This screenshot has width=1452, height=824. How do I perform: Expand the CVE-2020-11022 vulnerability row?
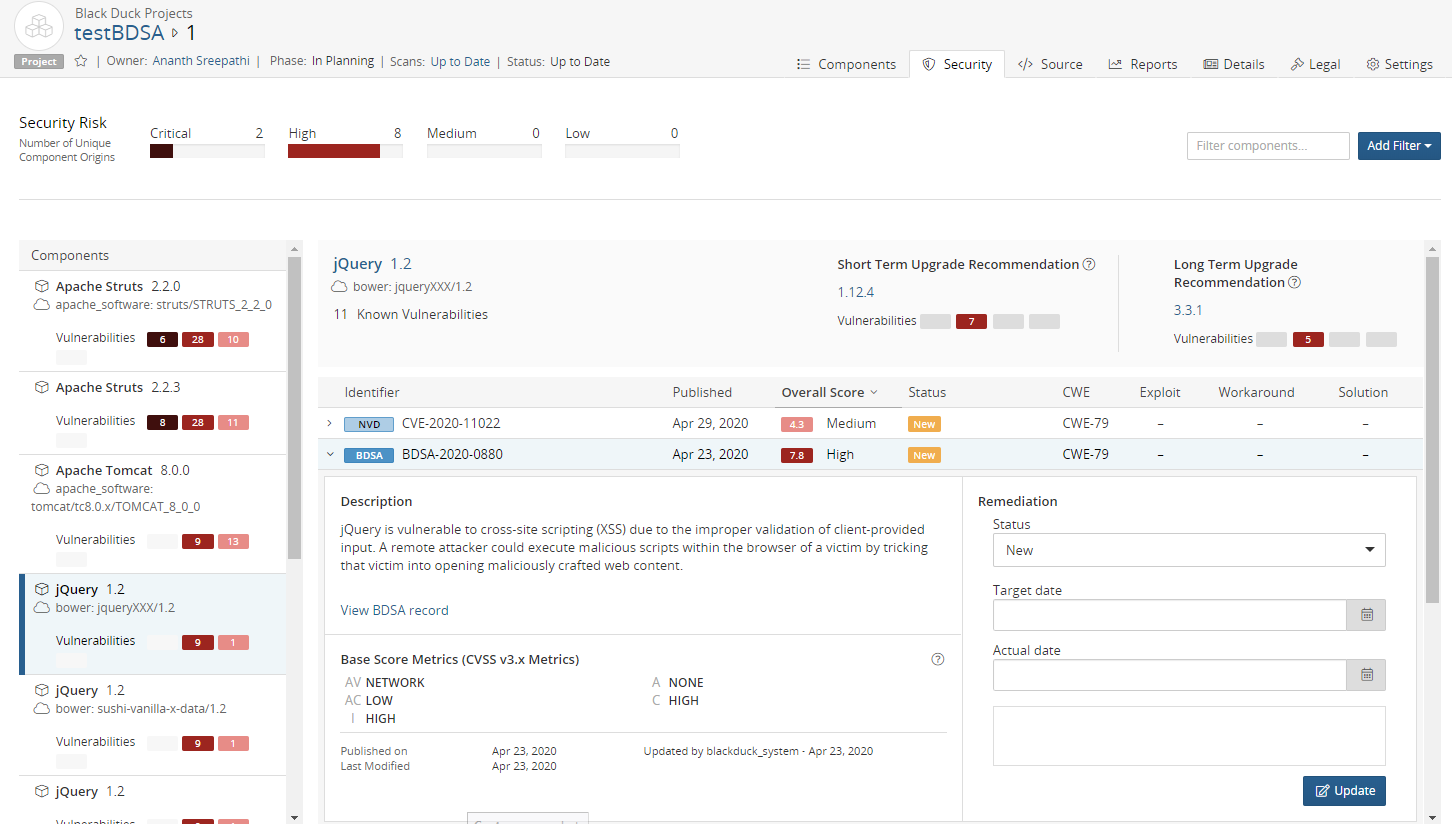pyautogui.click(x=330, y=424)
